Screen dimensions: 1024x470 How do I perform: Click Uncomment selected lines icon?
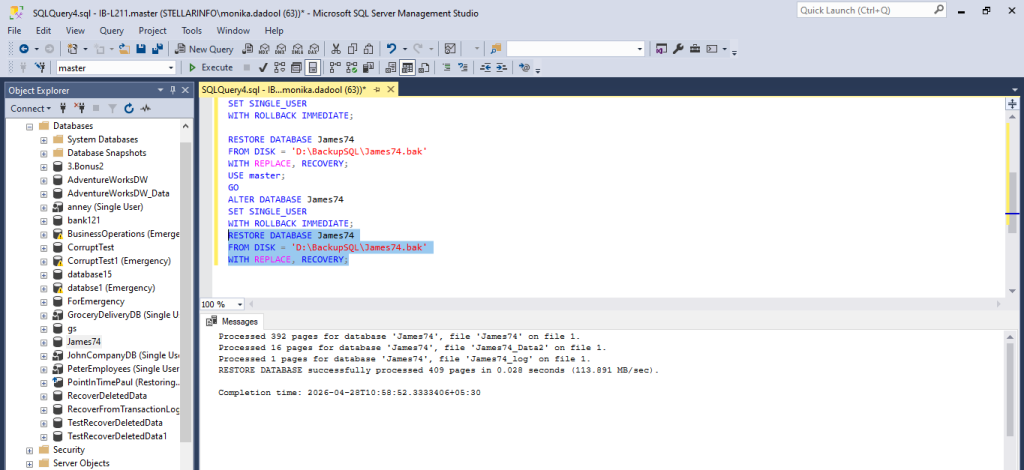463,67
